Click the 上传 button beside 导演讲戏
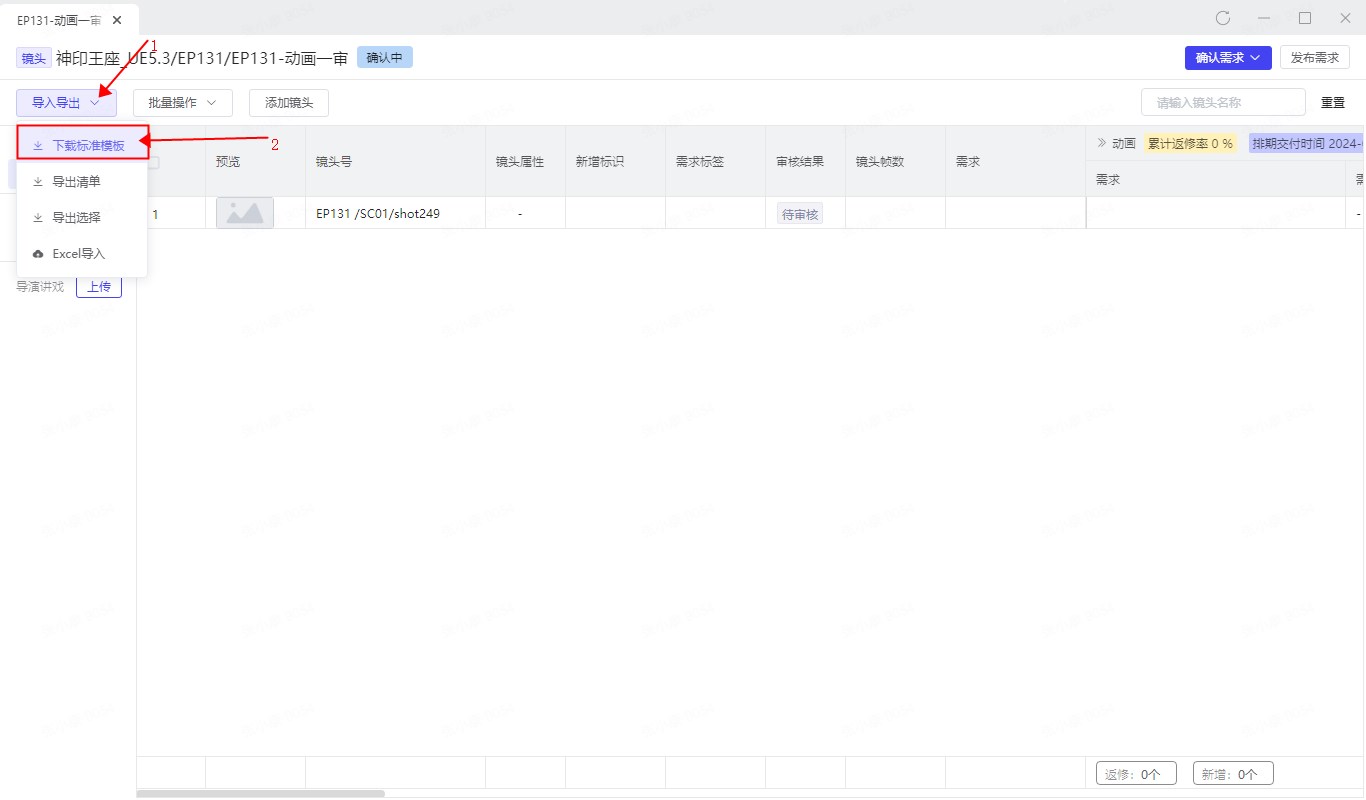This screenshot has width=1366, height=800. (99, 287)
